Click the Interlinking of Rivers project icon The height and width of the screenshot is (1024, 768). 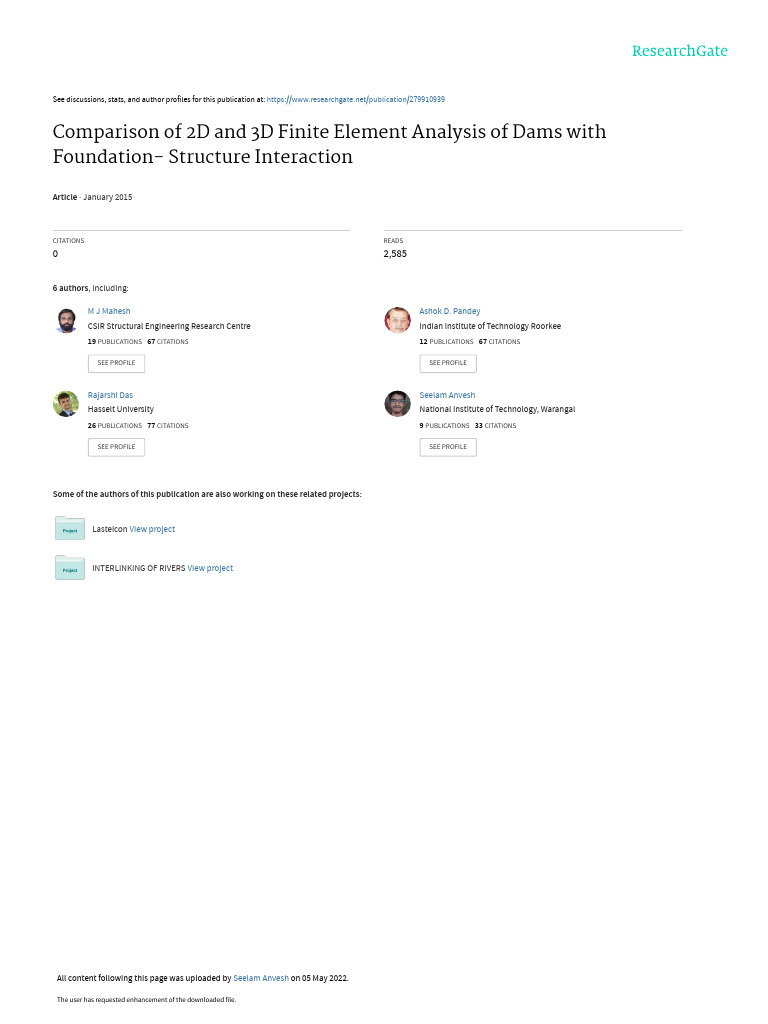[x=70, y=568]
